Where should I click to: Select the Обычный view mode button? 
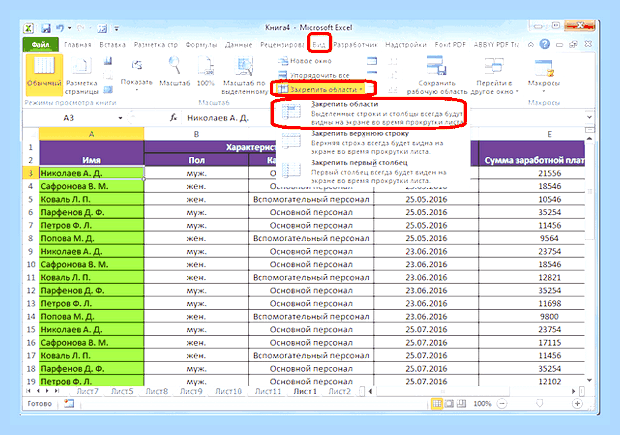[44, 75]
